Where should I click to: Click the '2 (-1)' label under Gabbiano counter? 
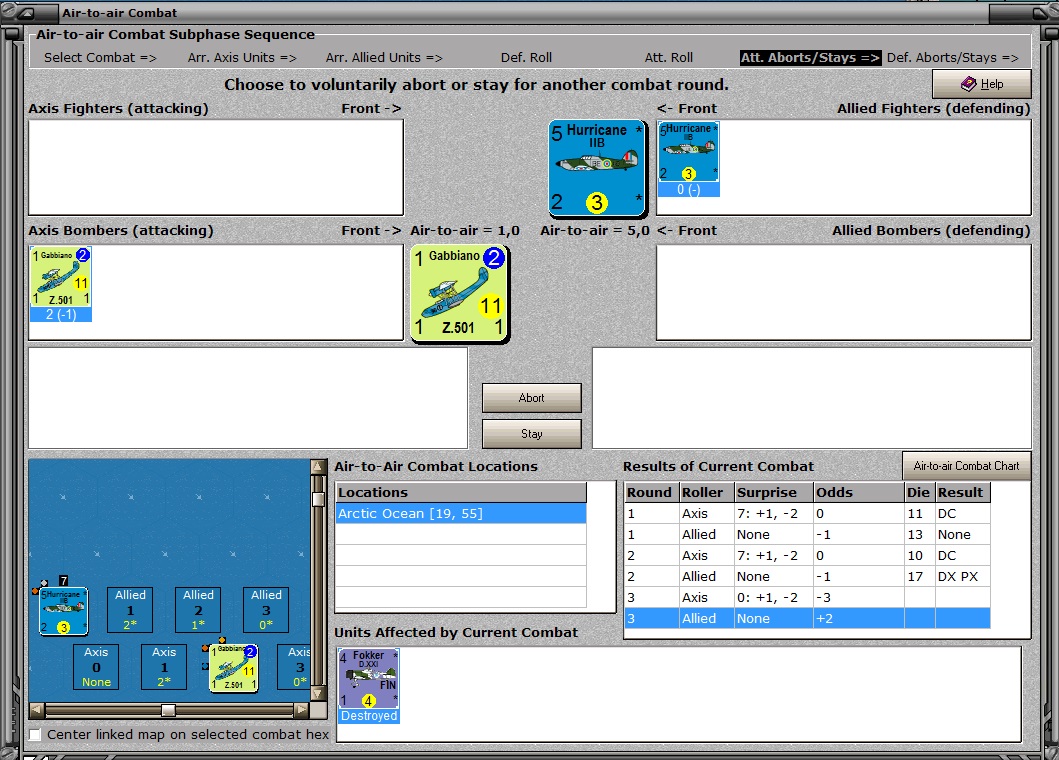point(61,314)
